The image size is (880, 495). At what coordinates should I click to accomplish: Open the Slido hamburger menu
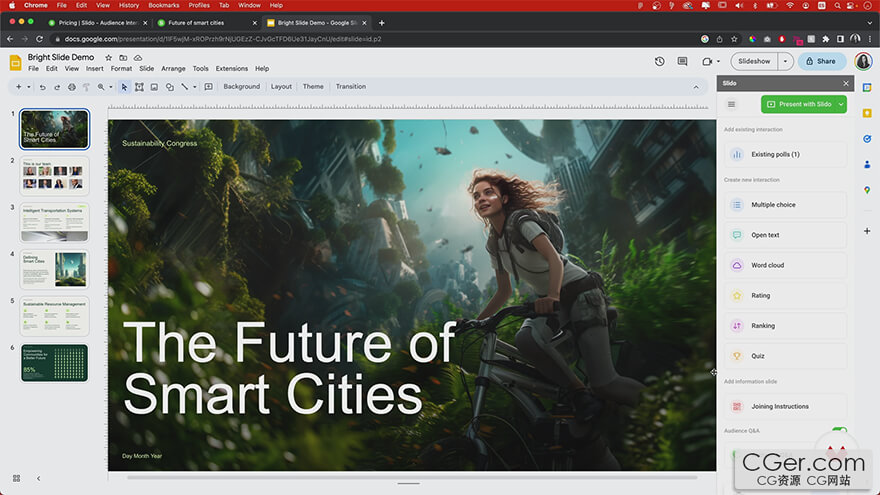[x=731, y=104]
